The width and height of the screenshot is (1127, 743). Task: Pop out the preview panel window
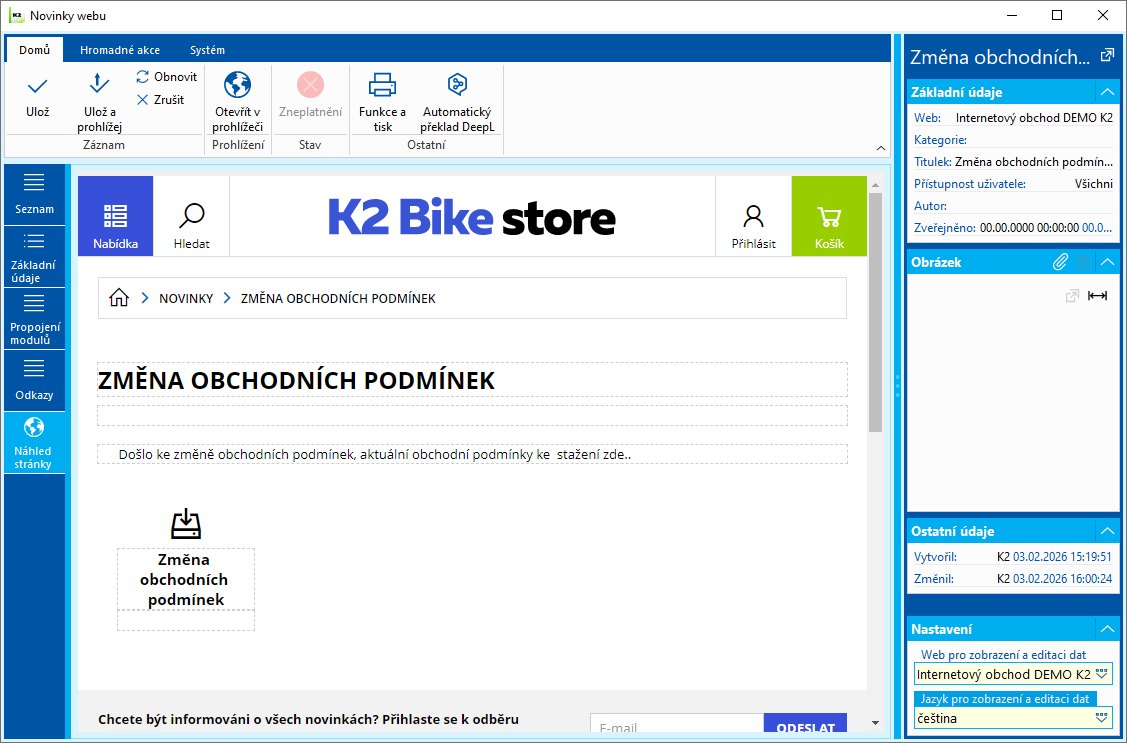(1107, 55)
